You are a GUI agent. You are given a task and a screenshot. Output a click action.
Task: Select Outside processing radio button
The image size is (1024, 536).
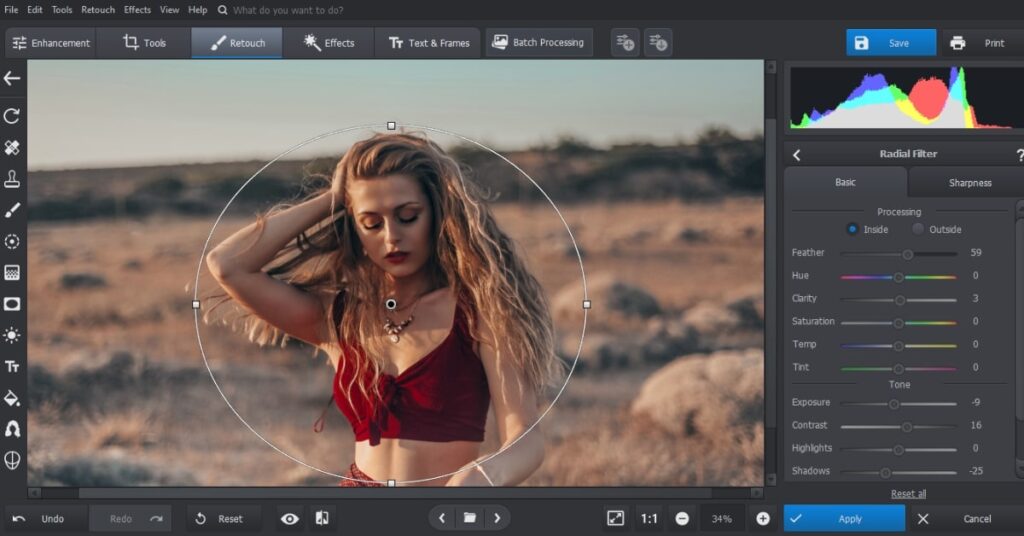pos(918,229)
